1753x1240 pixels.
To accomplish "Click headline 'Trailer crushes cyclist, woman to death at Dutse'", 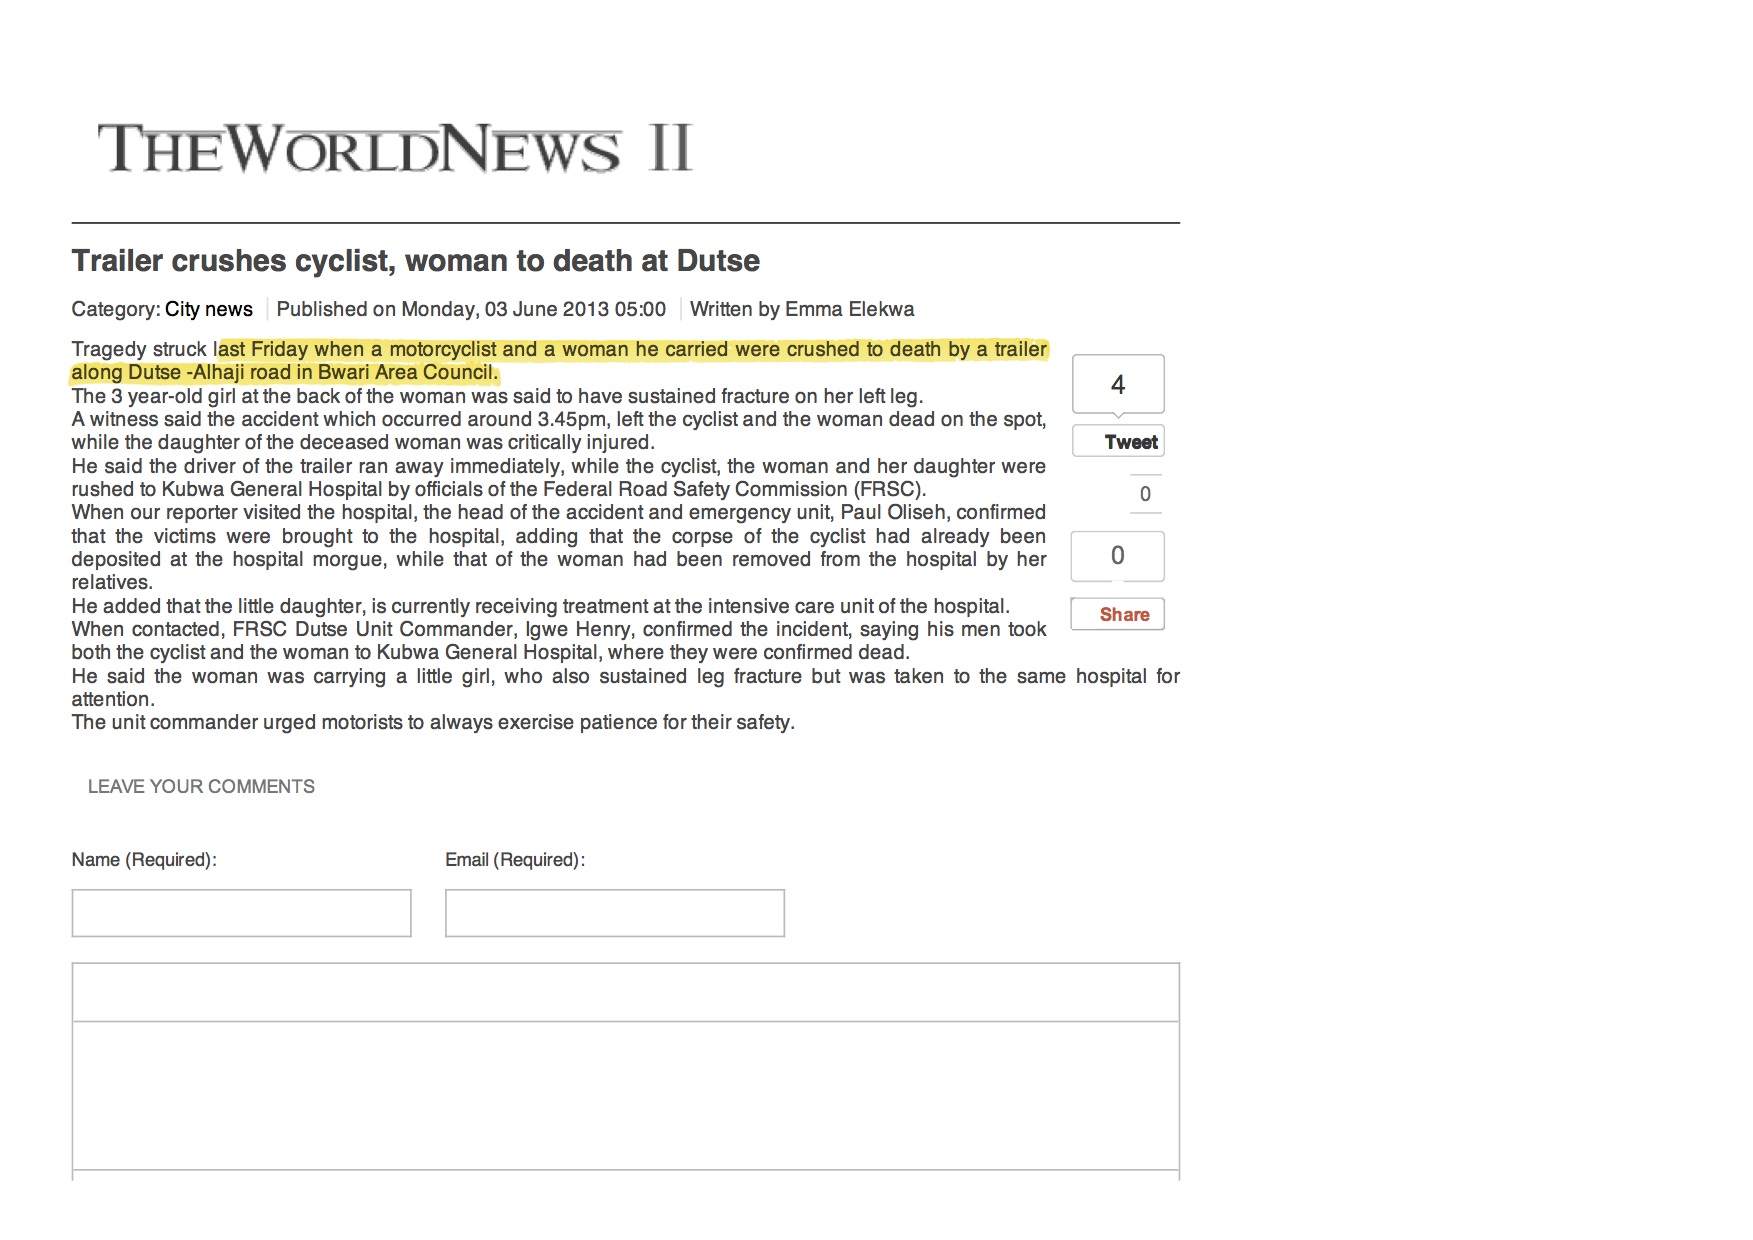I will (416, 261).
